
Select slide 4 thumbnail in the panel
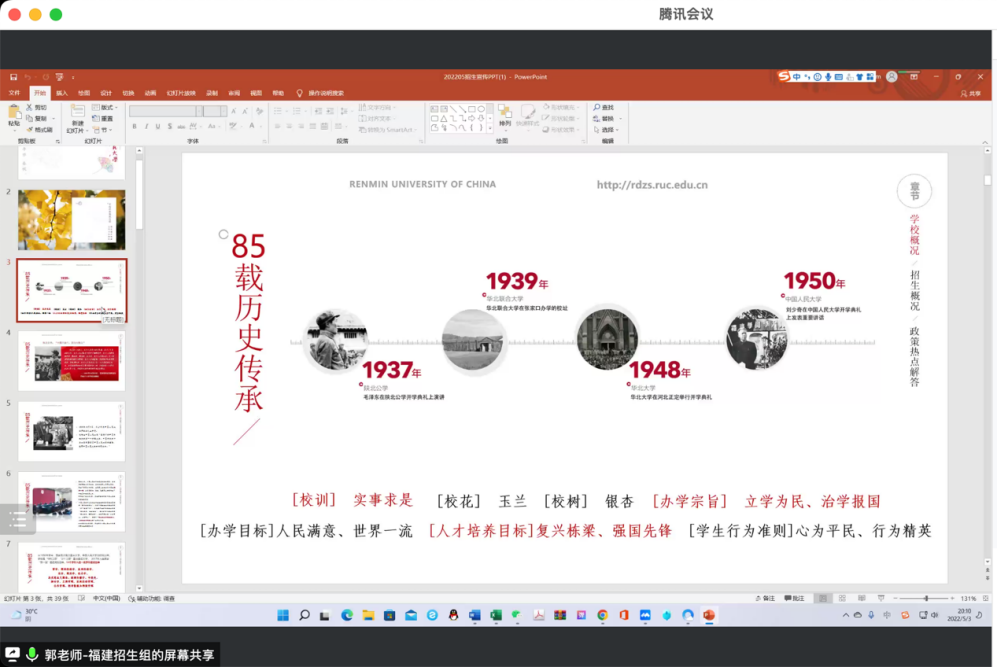tap(71, 361)
